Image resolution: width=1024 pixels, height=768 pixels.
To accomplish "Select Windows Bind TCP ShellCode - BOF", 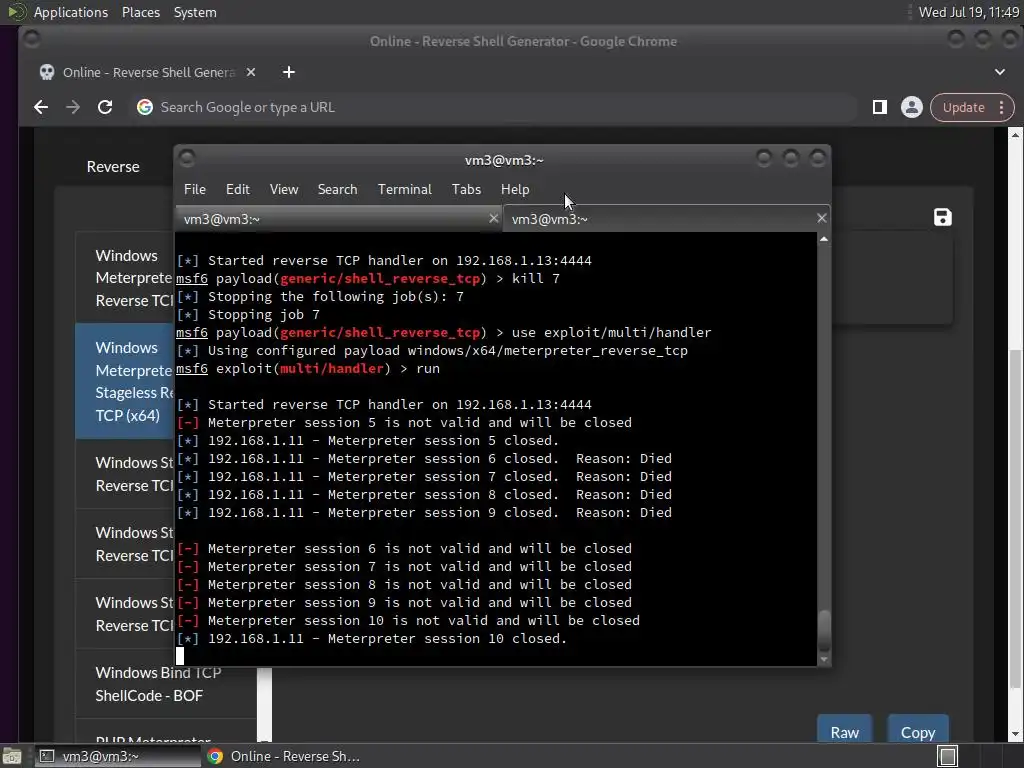I will (x=167, y=684).
